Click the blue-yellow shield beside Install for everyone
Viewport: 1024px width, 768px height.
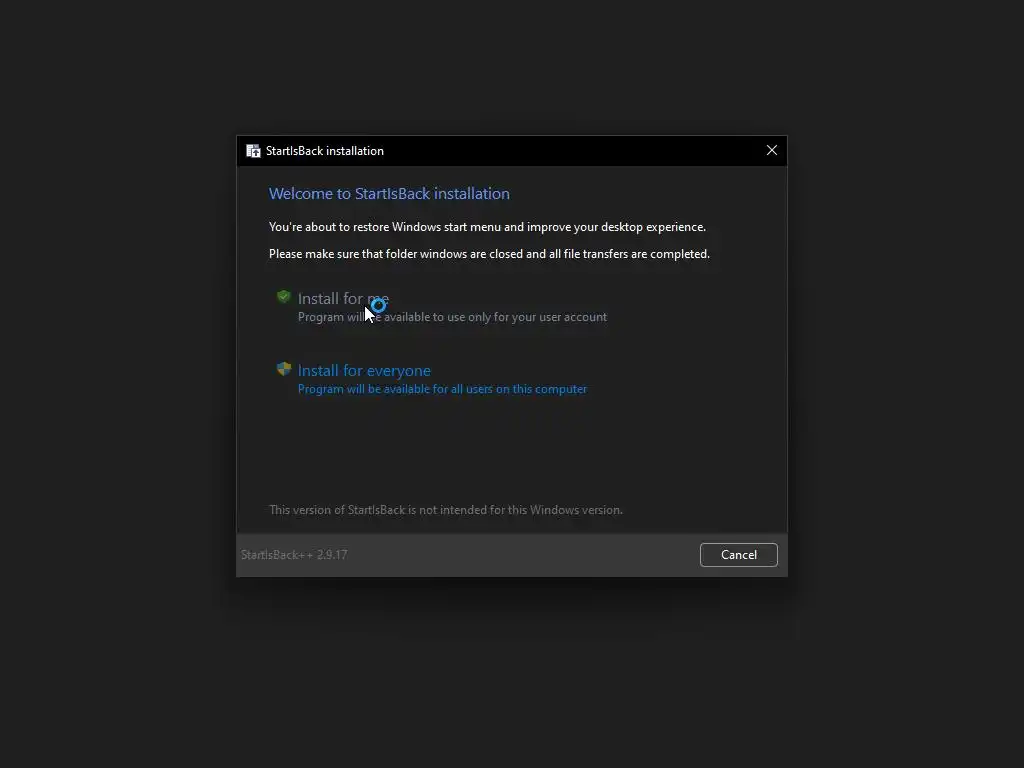[283, 369]
